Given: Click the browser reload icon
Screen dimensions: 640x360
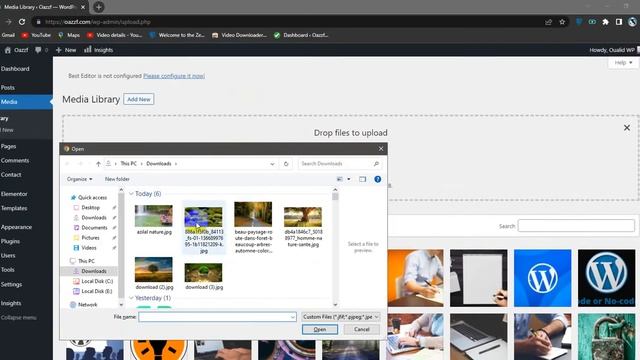Looking at the screenshot, I should pyautogui.click(x=22, y=22).
